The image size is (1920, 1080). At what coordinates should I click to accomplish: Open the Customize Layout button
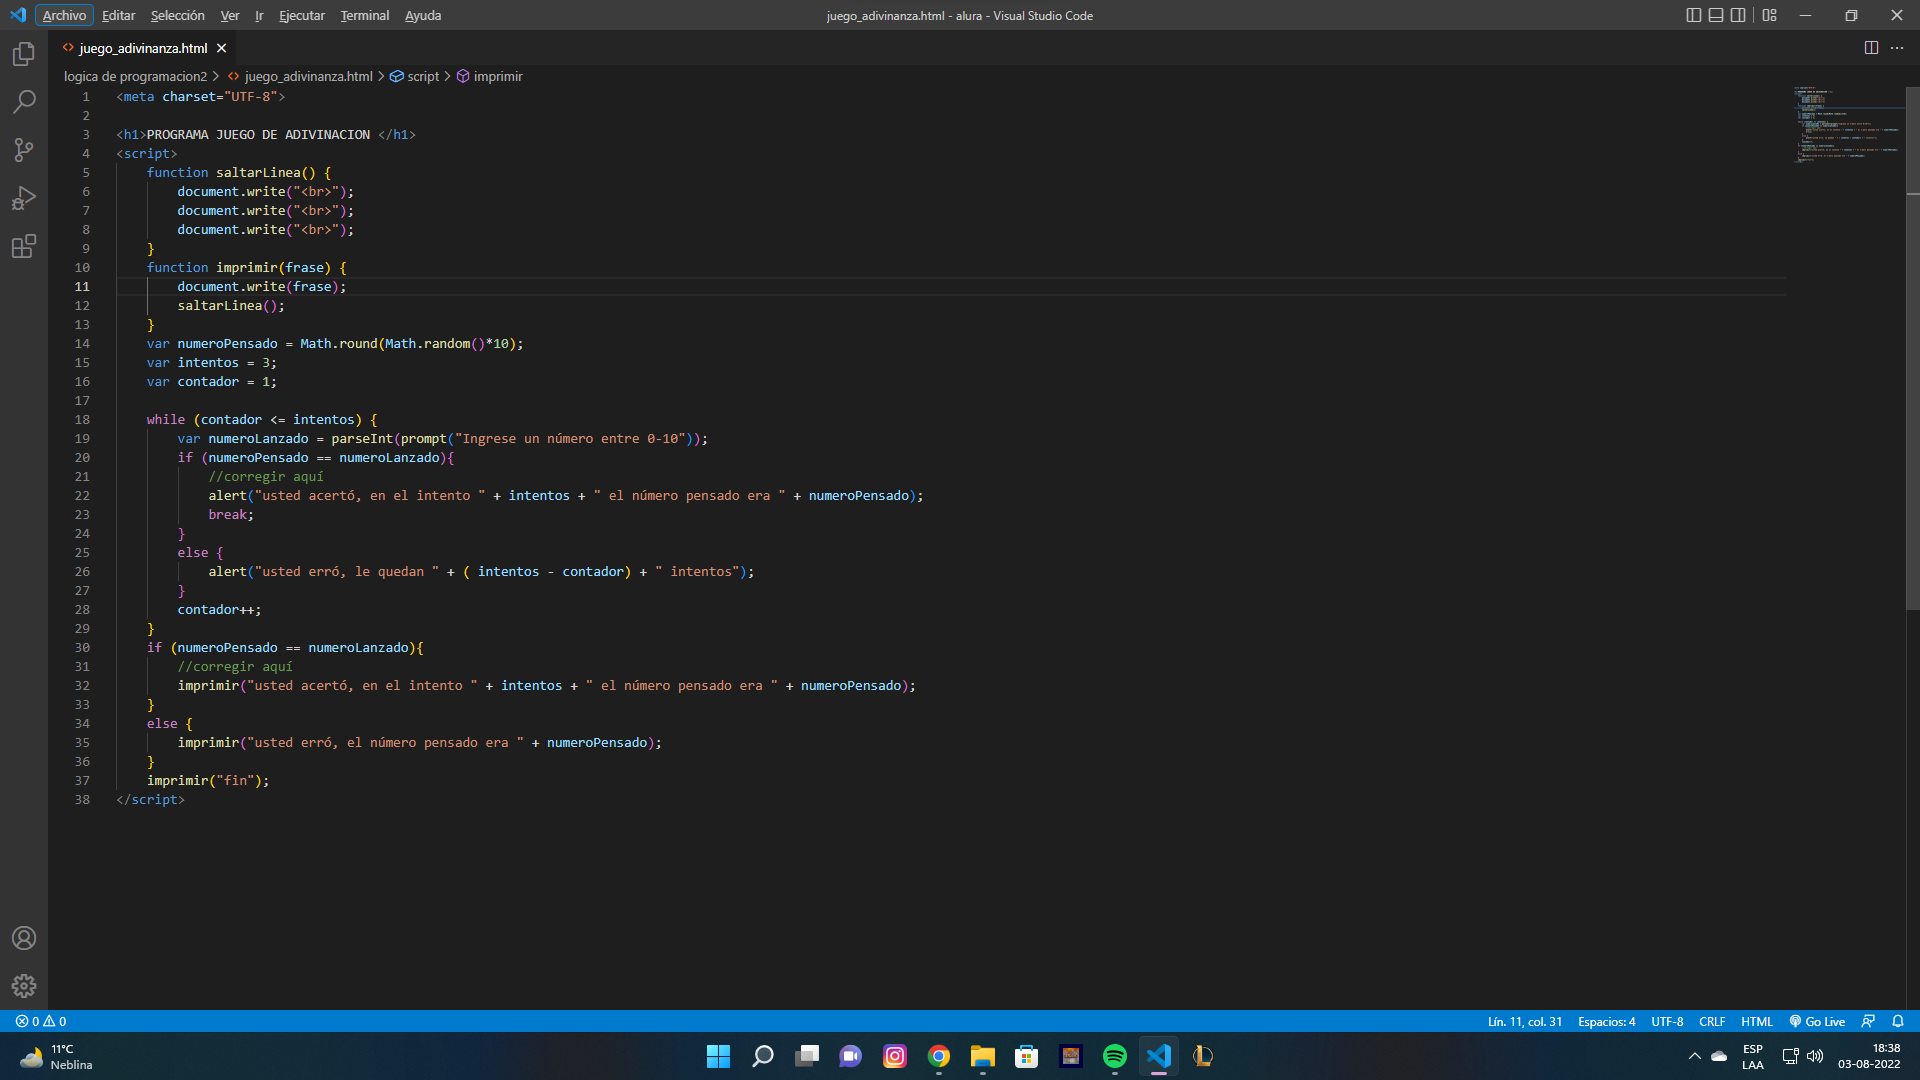(1770, 15)
